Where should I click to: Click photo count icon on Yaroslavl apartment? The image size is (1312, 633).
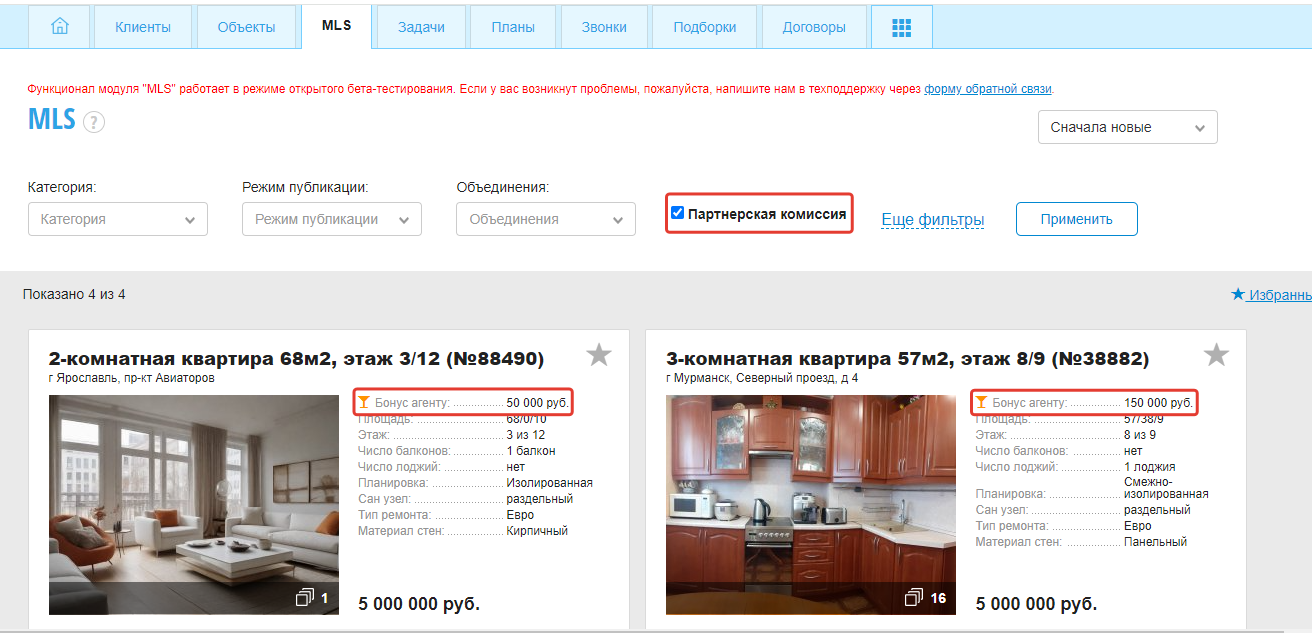306,598
